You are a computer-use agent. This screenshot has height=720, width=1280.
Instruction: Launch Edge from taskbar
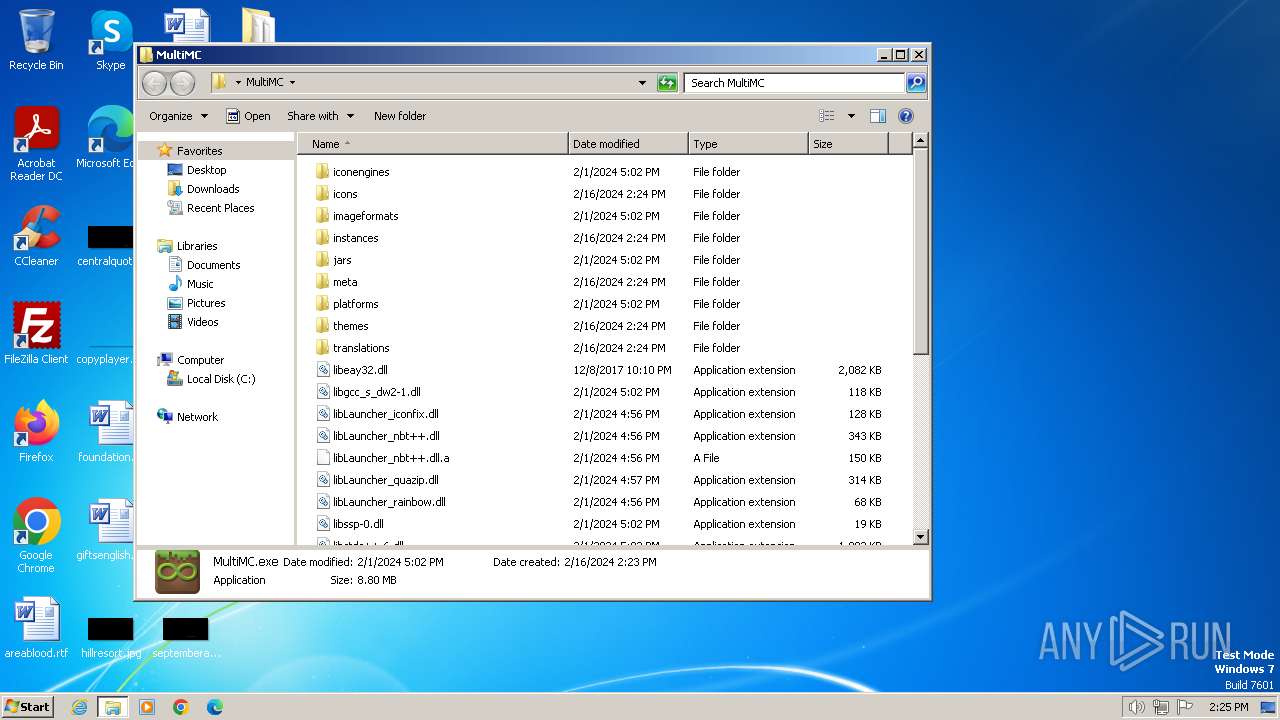[x=214, y=707]
